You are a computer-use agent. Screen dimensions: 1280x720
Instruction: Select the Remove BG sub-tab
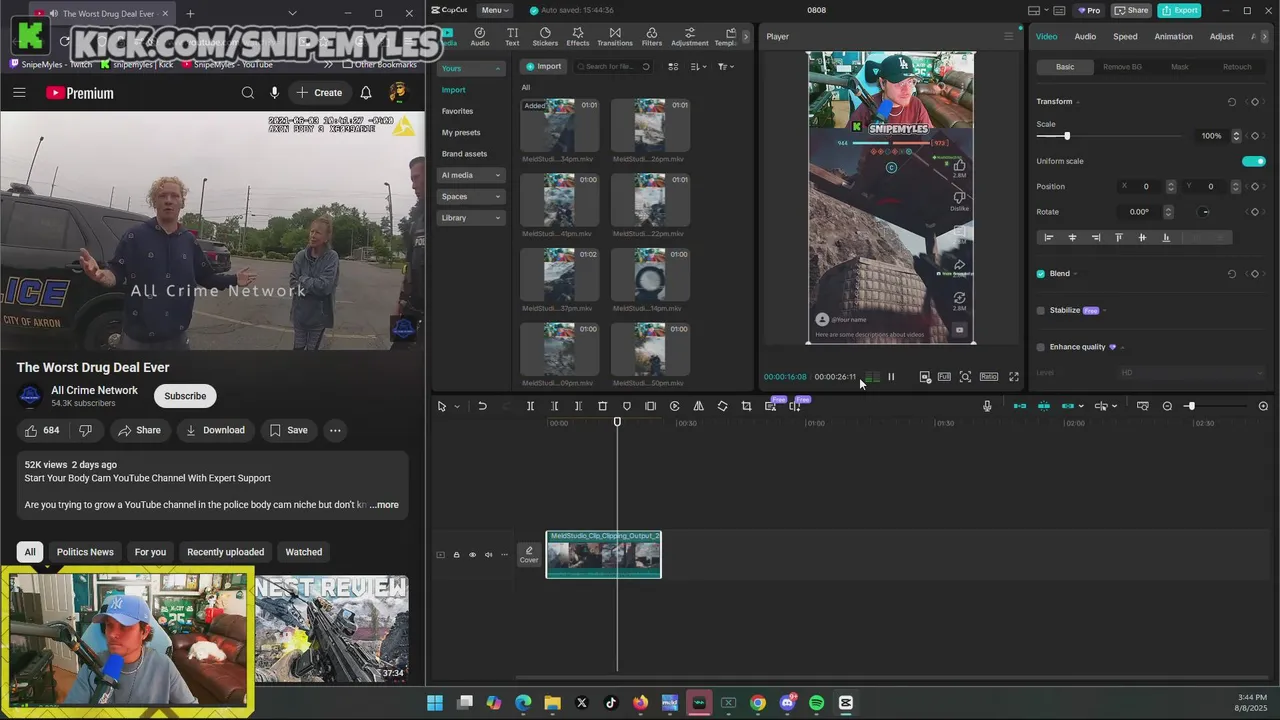(x=1122, y=67)
